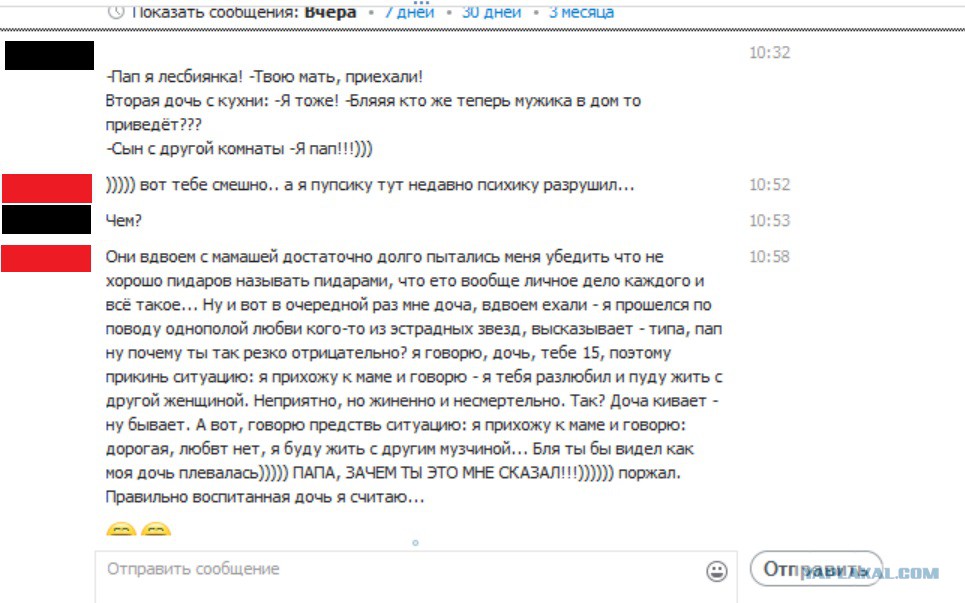Click the clock icon beside Показать сообщения
965x603 pixels.
[116, 12]
